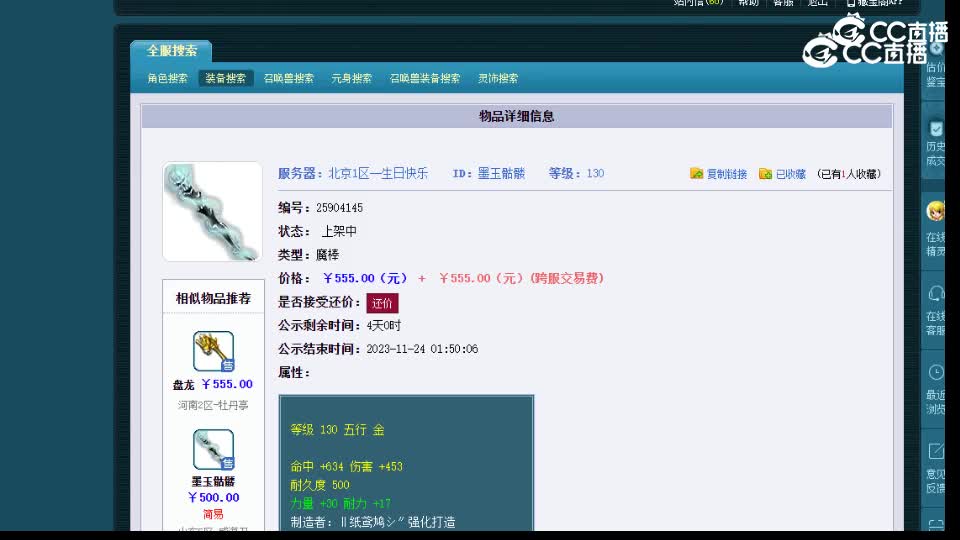Click the 估价鉴宝 sidebar label
The height and width of the screenshot is (540, 960).
(x=936, y=74)
